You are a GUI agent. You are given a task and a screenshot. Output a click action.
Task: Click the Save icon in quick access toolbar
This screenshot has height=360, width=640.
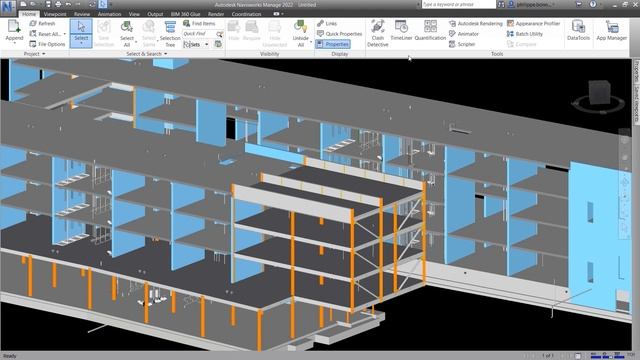pyautogui.click(x=48, y=4)
